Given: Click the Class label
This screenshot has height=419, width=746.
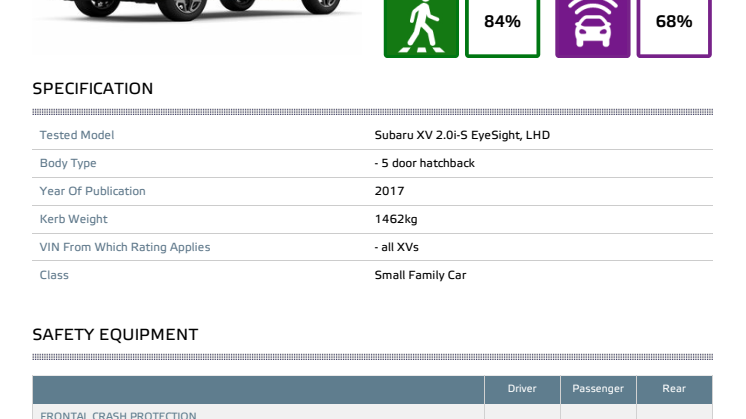Looking at the screenshot, I should click(54, 275).
